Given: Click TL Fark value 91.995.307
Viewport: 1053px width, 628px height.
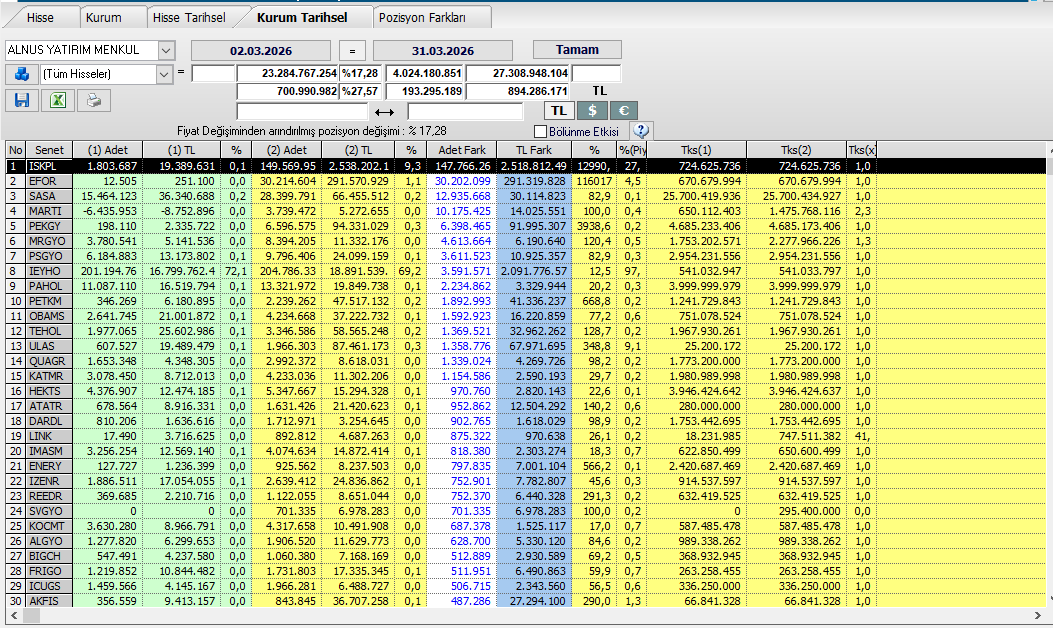Looking at the screenshot, I should [x=535, y=226].
